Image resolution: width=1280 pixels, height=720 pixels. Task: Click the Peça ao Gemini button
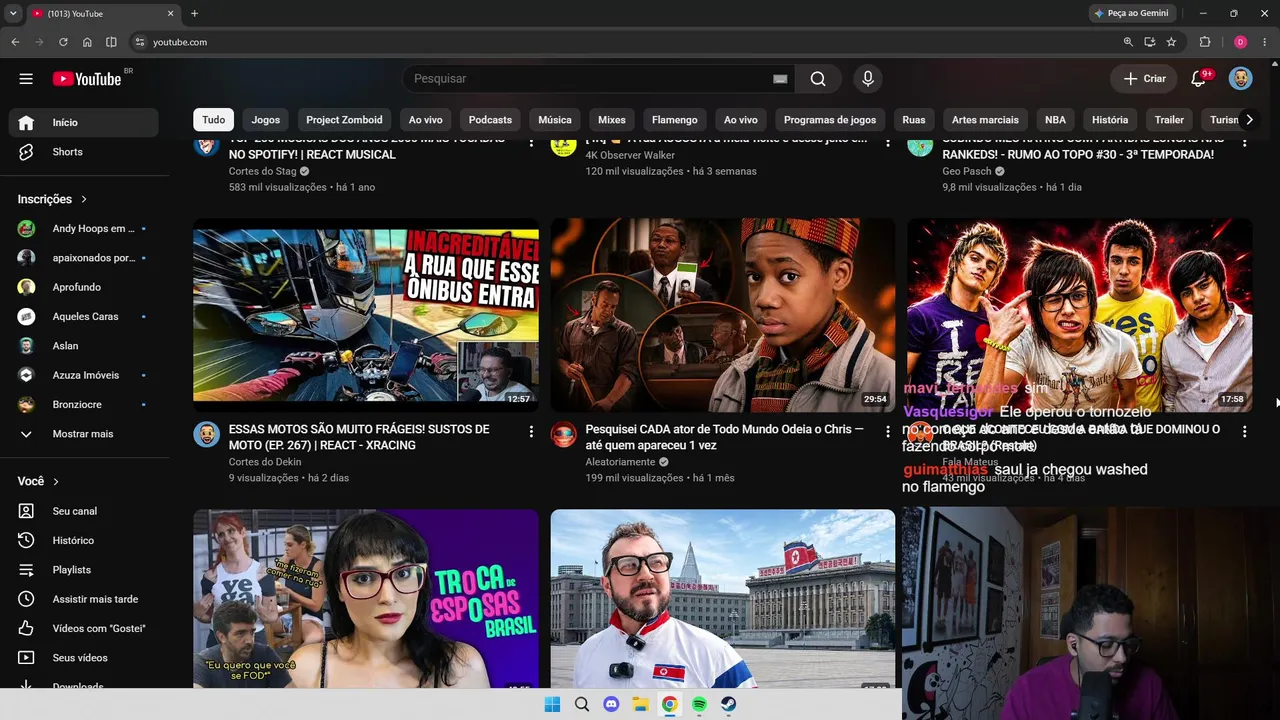1131,14
